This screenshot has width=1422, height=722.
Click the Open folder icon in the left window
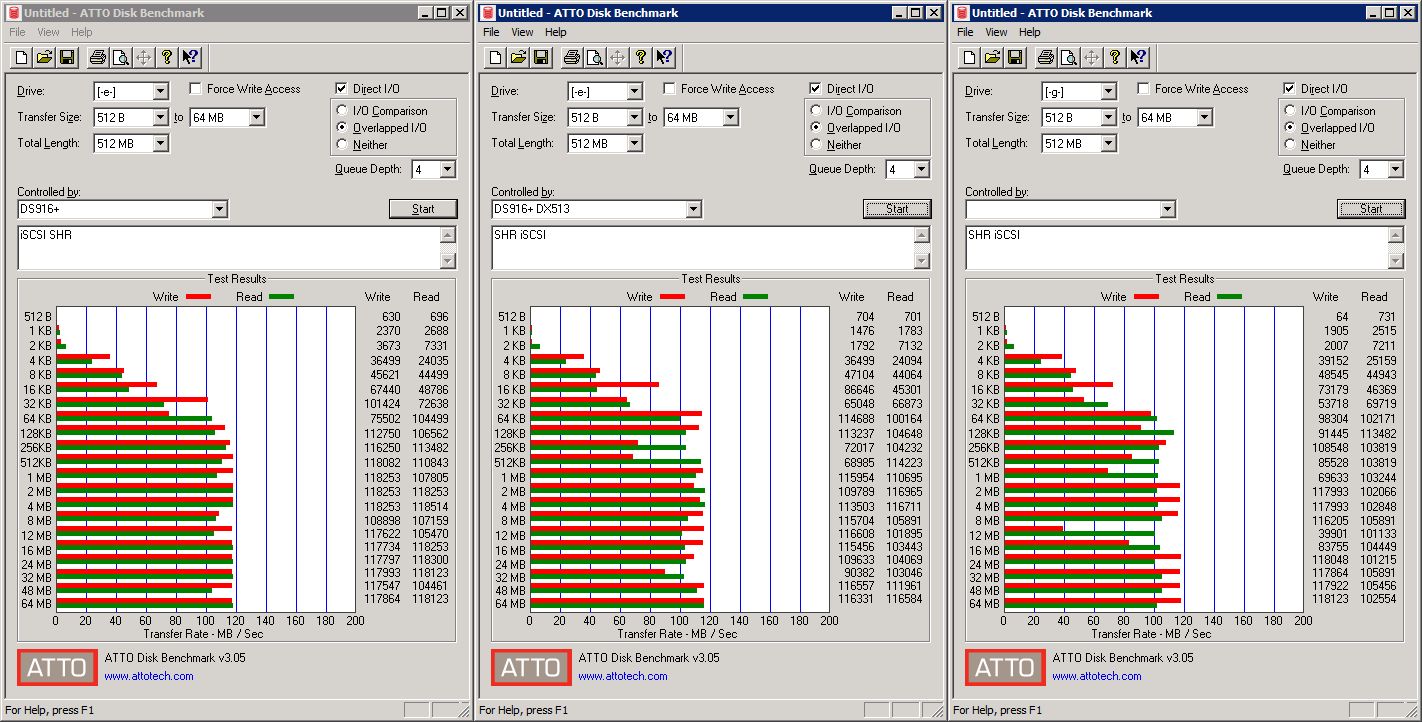(x=44, y=57)
